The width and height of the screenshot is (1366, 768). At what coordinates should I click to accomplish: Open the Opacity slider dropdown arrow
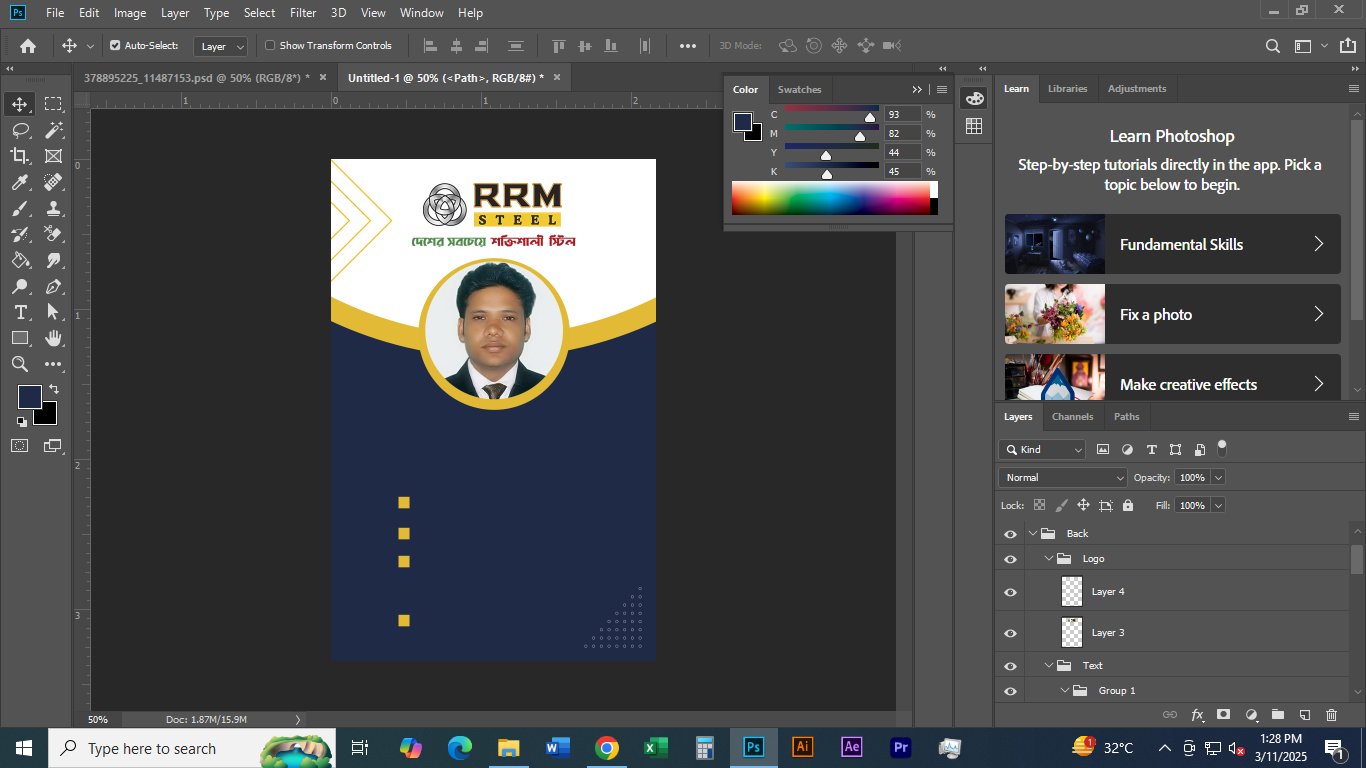1218,478
